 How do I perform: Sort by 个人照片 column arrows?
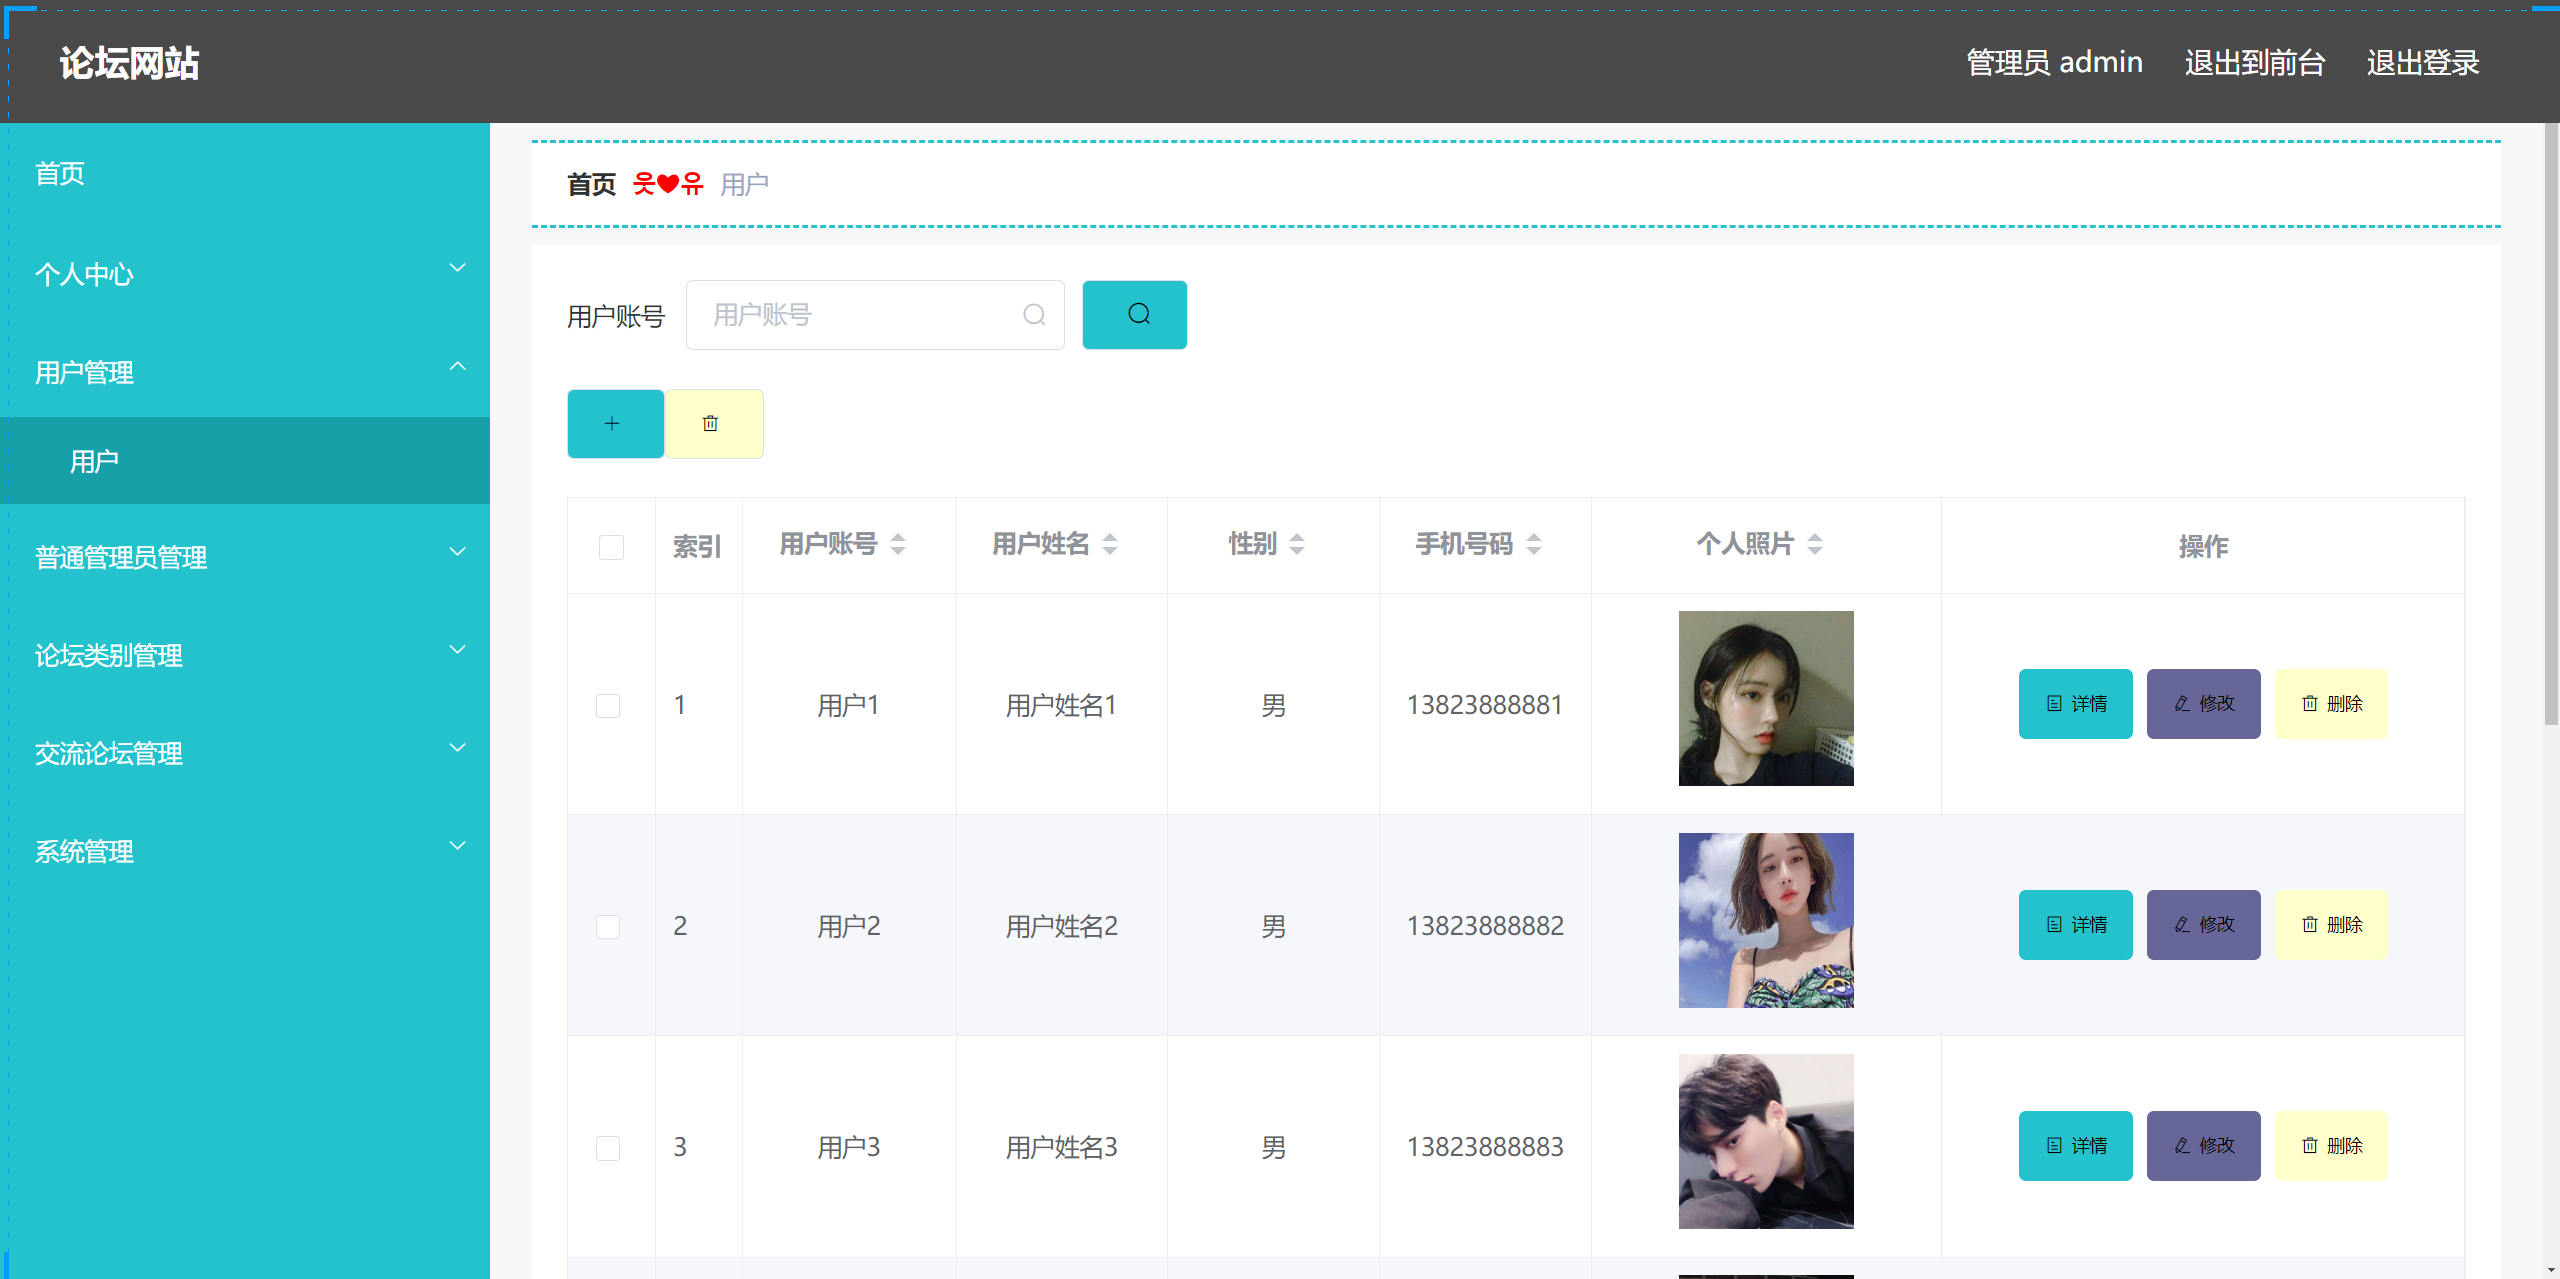(1814, 544)
